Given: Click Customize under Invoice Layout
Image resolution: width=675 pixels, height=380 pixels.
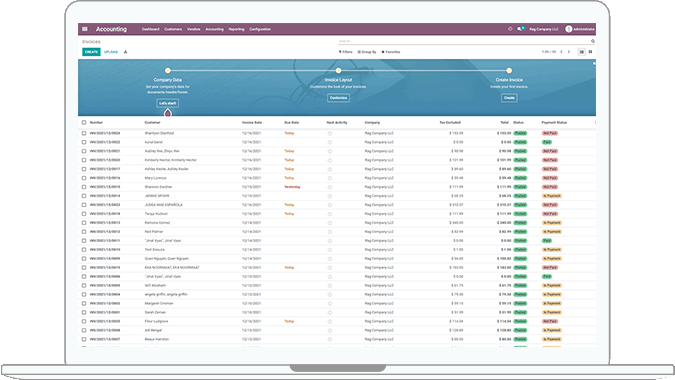Looking at the screenshot, I should 338,98.
